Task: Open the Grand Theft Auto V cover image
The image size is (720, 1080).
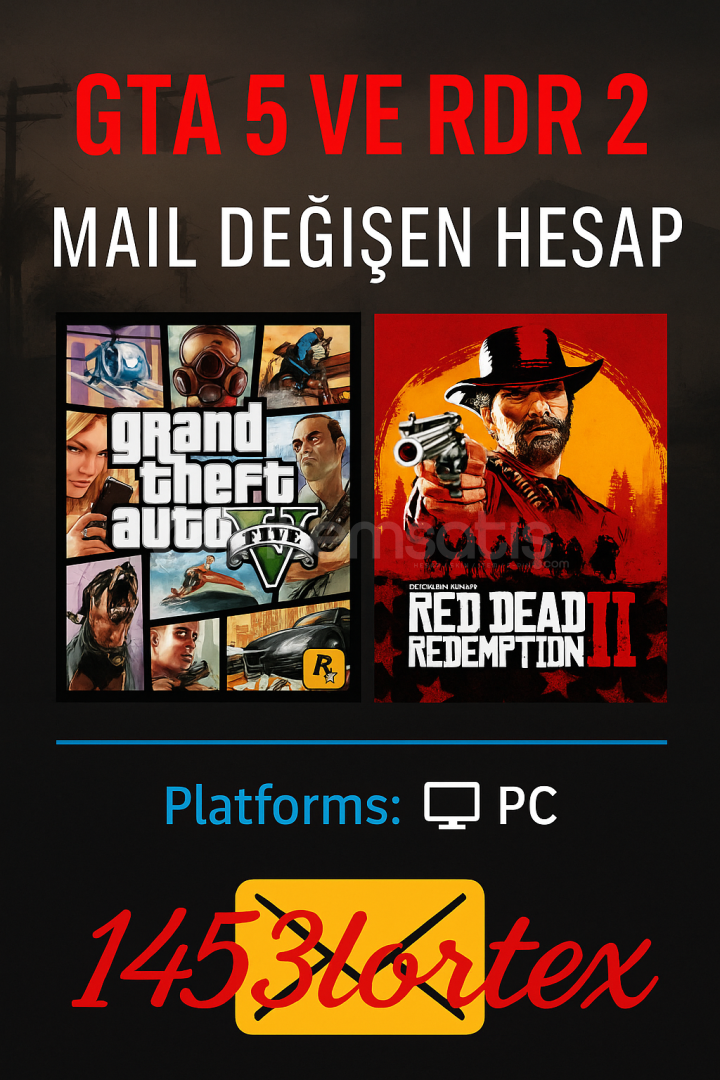Action: pyautogui.click(x=209, y=507)
